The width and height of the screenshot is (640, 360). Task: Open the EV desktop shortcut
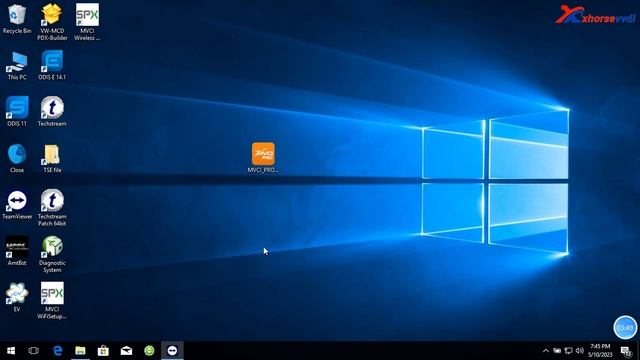point(17,297)
